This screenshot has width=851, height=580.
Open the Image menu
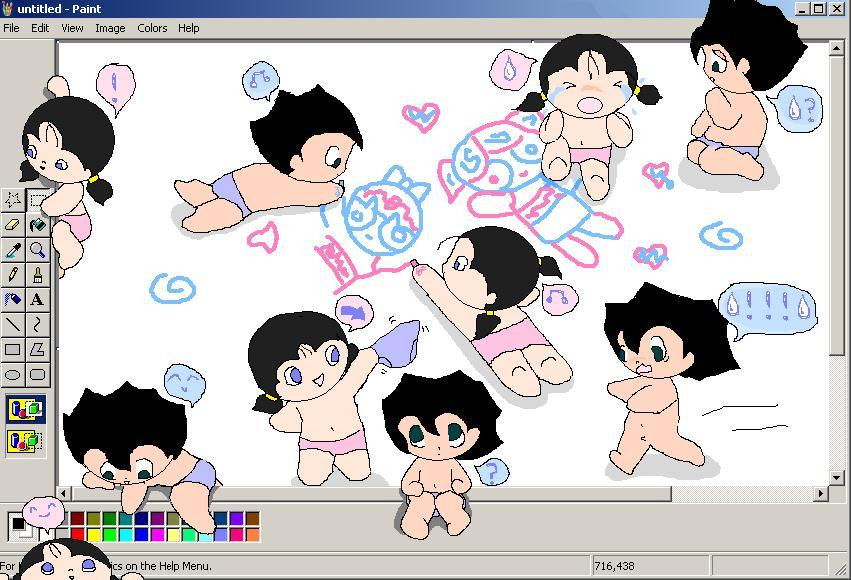110,28
